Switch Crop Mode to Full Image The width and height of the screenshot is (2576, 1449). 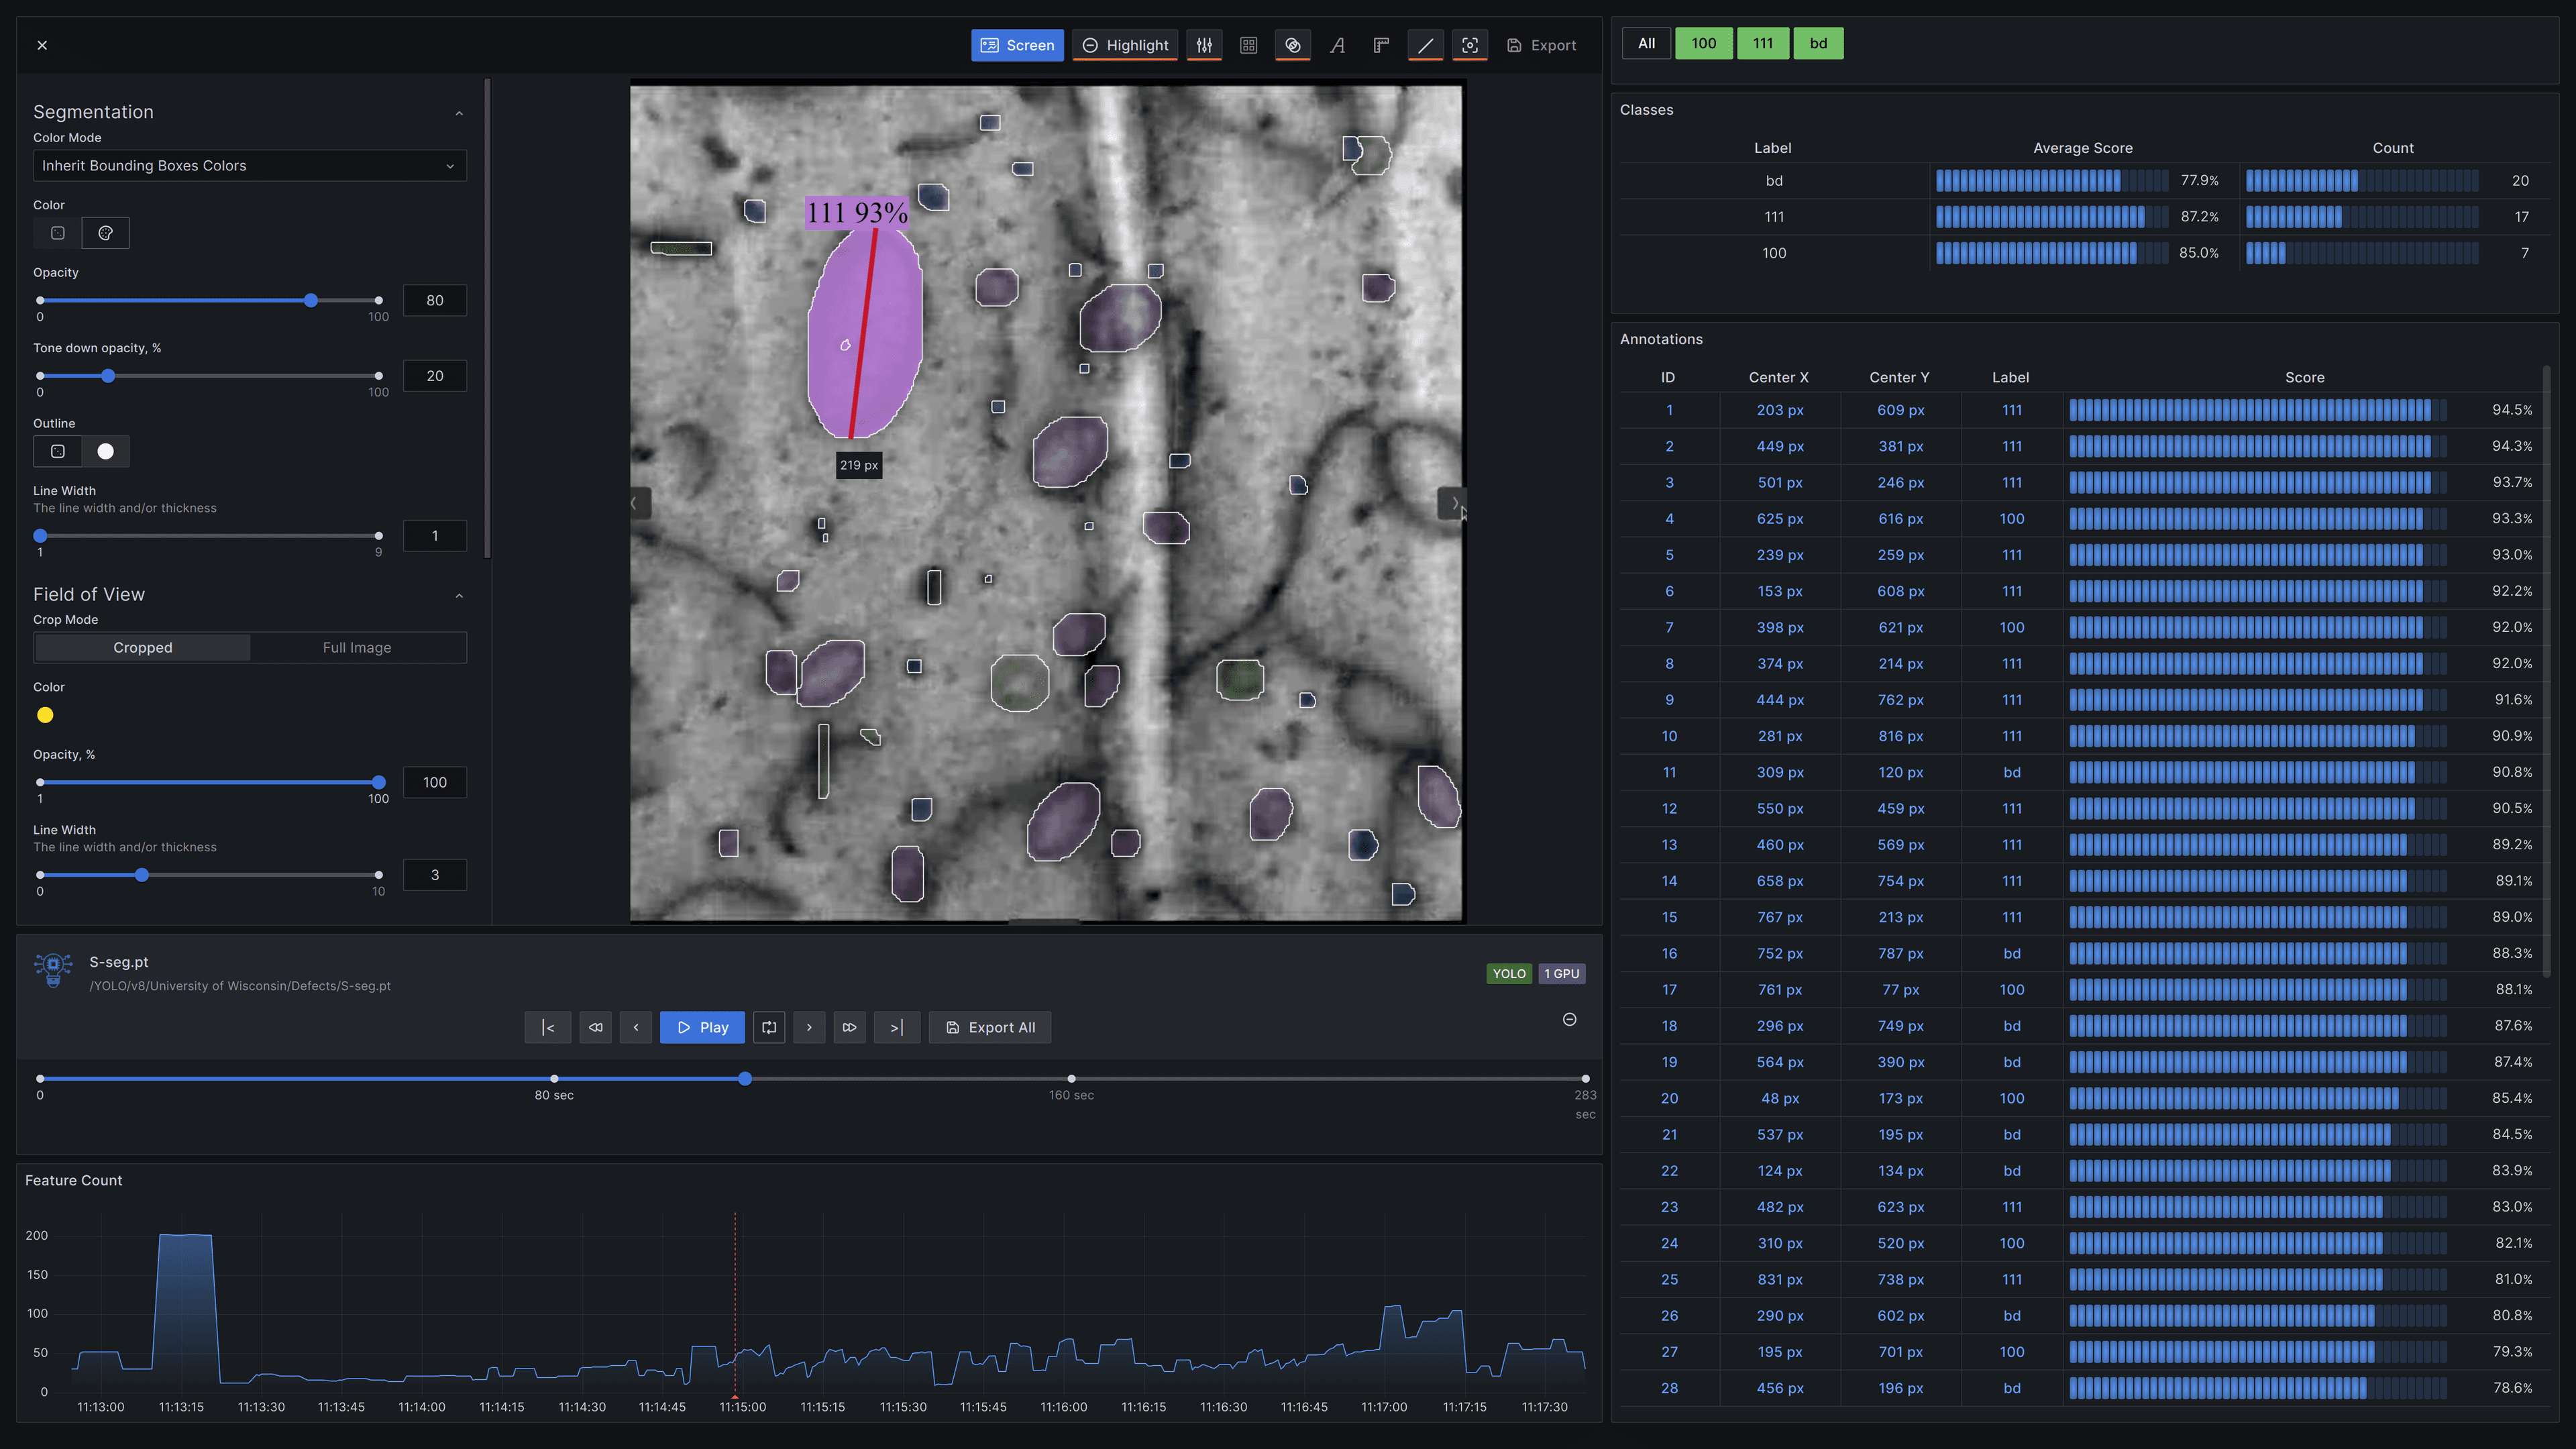pyautogui.click(x=356, y=647)
